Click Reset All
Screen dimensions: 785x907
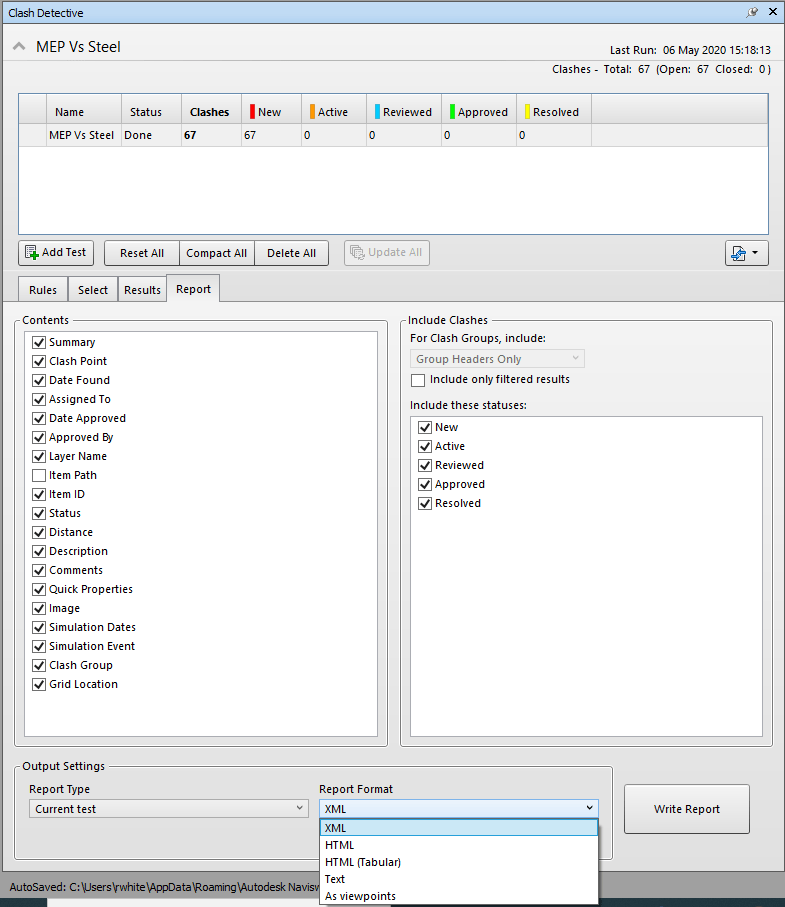click(142, 253)
